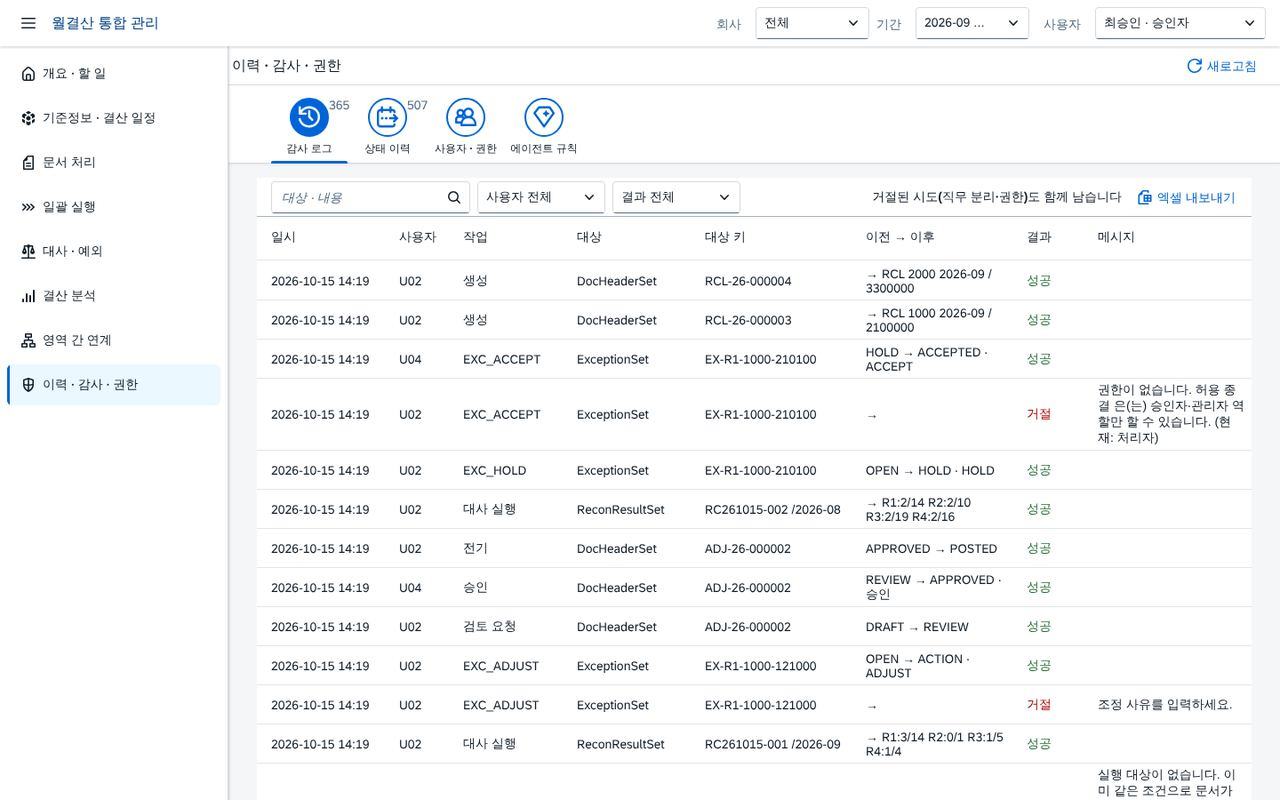Open 개요 · 할 일 home icon
This screenshot has width=1280, height=800.
coord(28,74)
